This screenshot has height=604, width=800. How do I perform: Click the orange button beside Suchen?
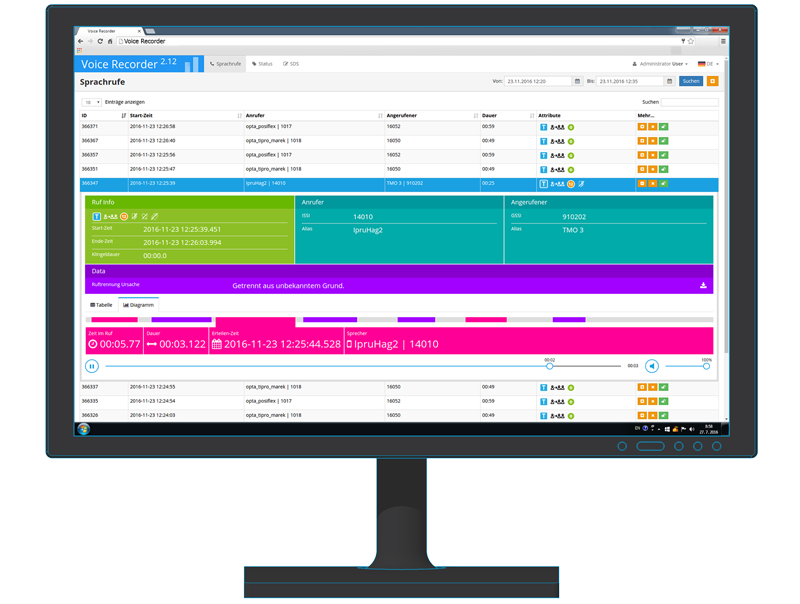713,81
